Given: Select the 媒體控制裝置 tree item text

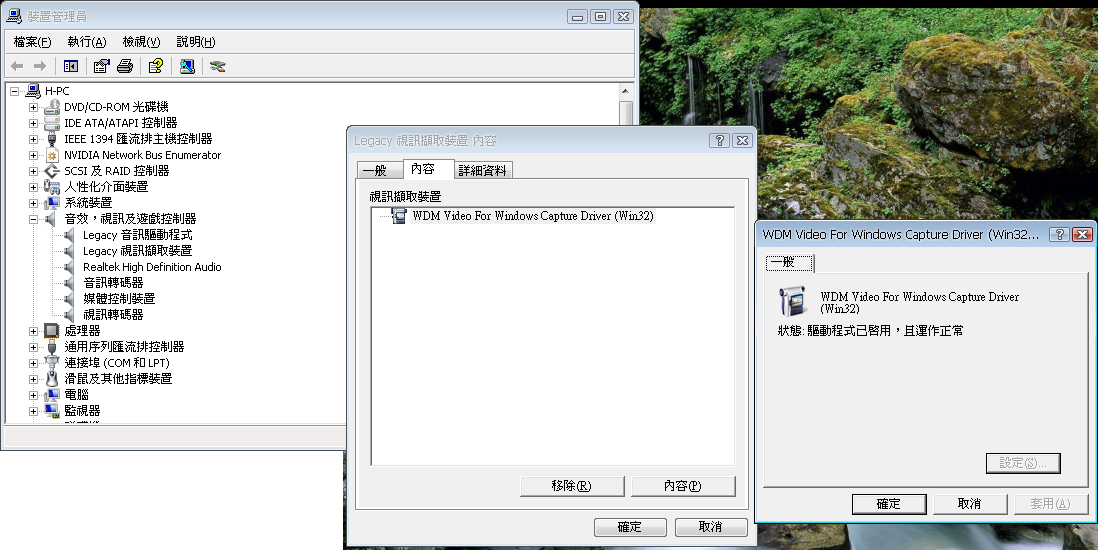Looking at the screenshot, I should pos(119,298).
